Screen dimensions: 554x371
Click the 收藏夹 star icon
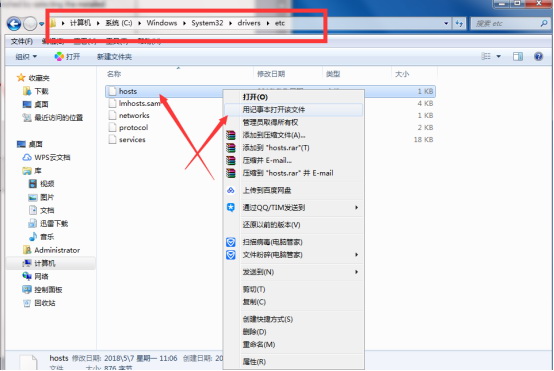[21, 77]
